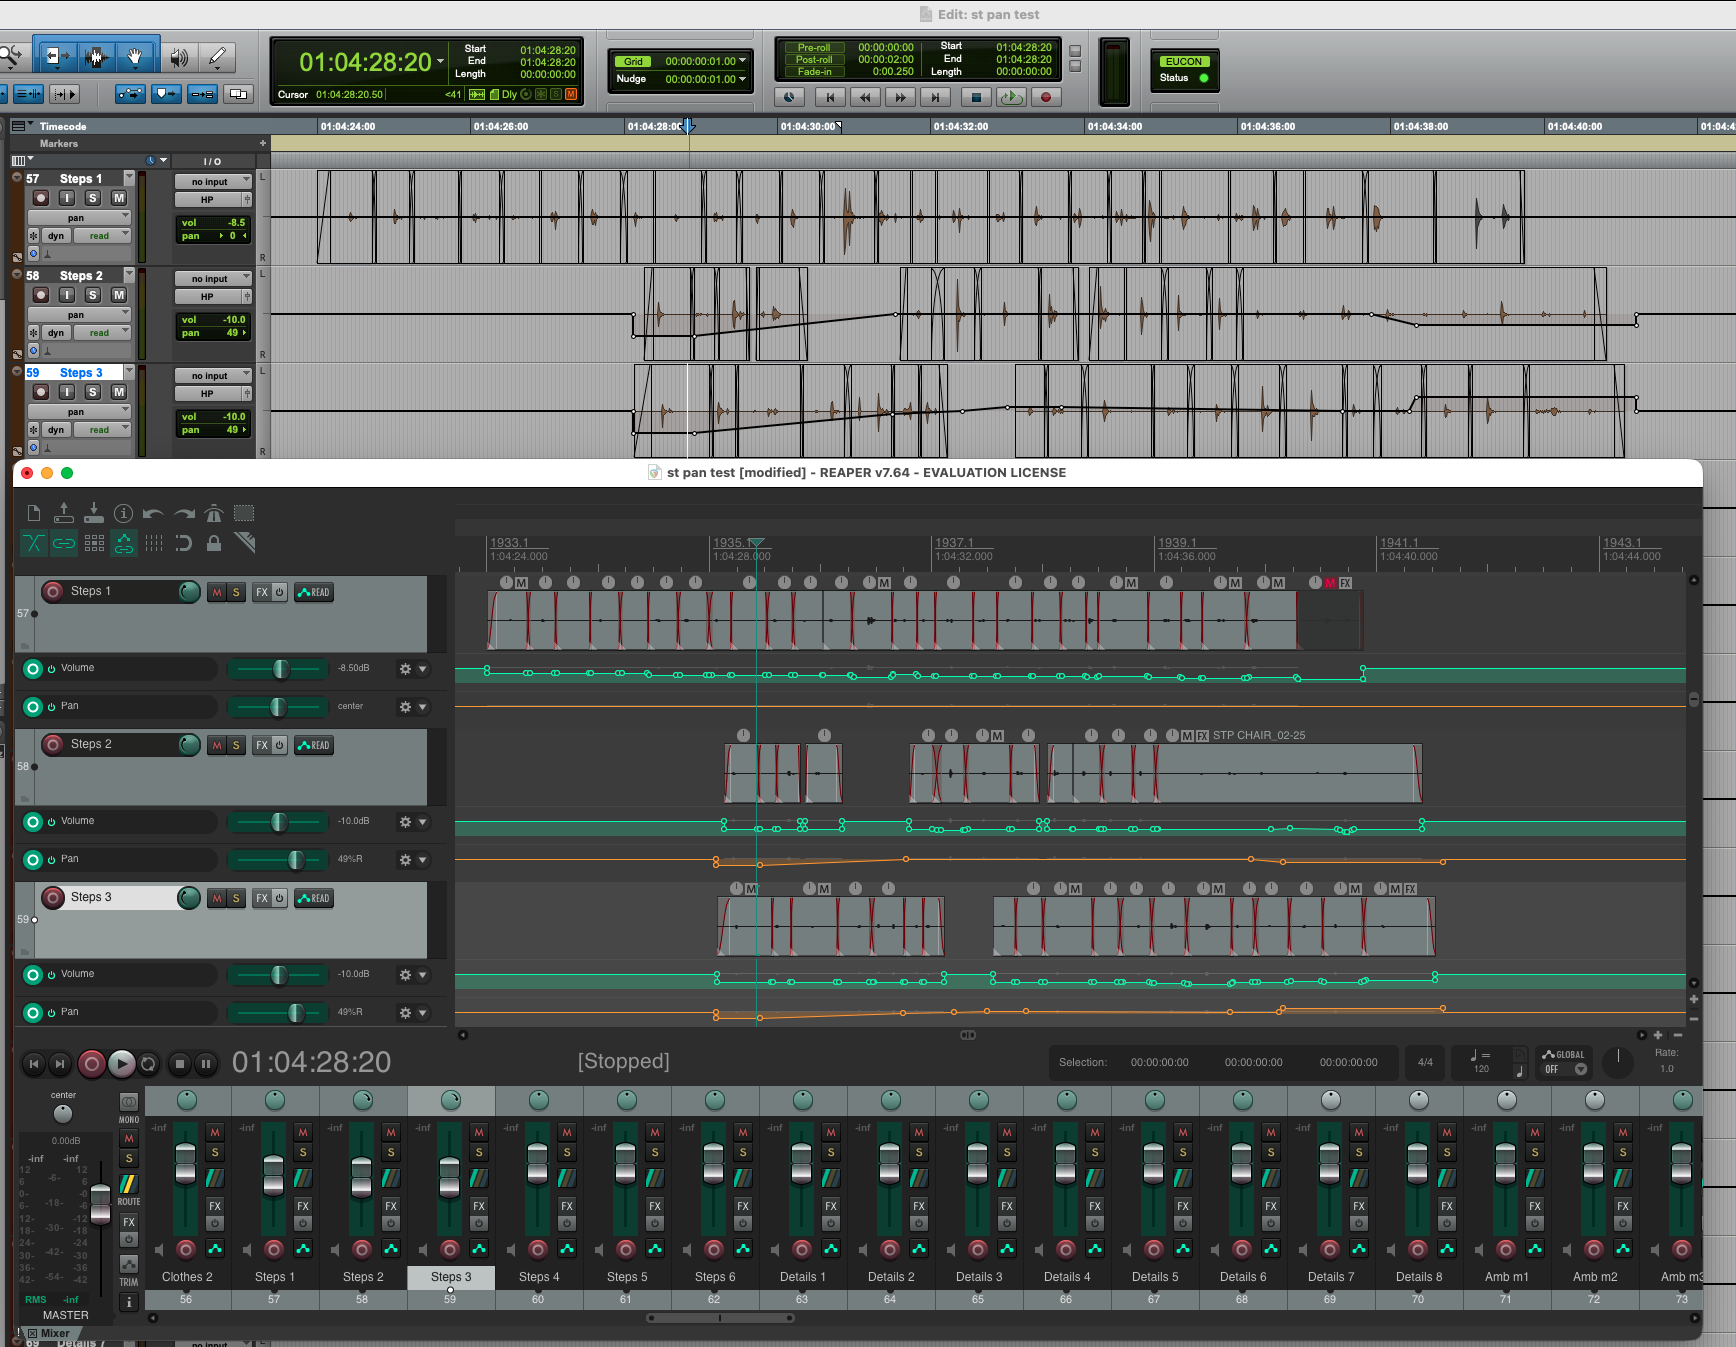Click the locking toggle icon in REAPER toolbar

213,543
